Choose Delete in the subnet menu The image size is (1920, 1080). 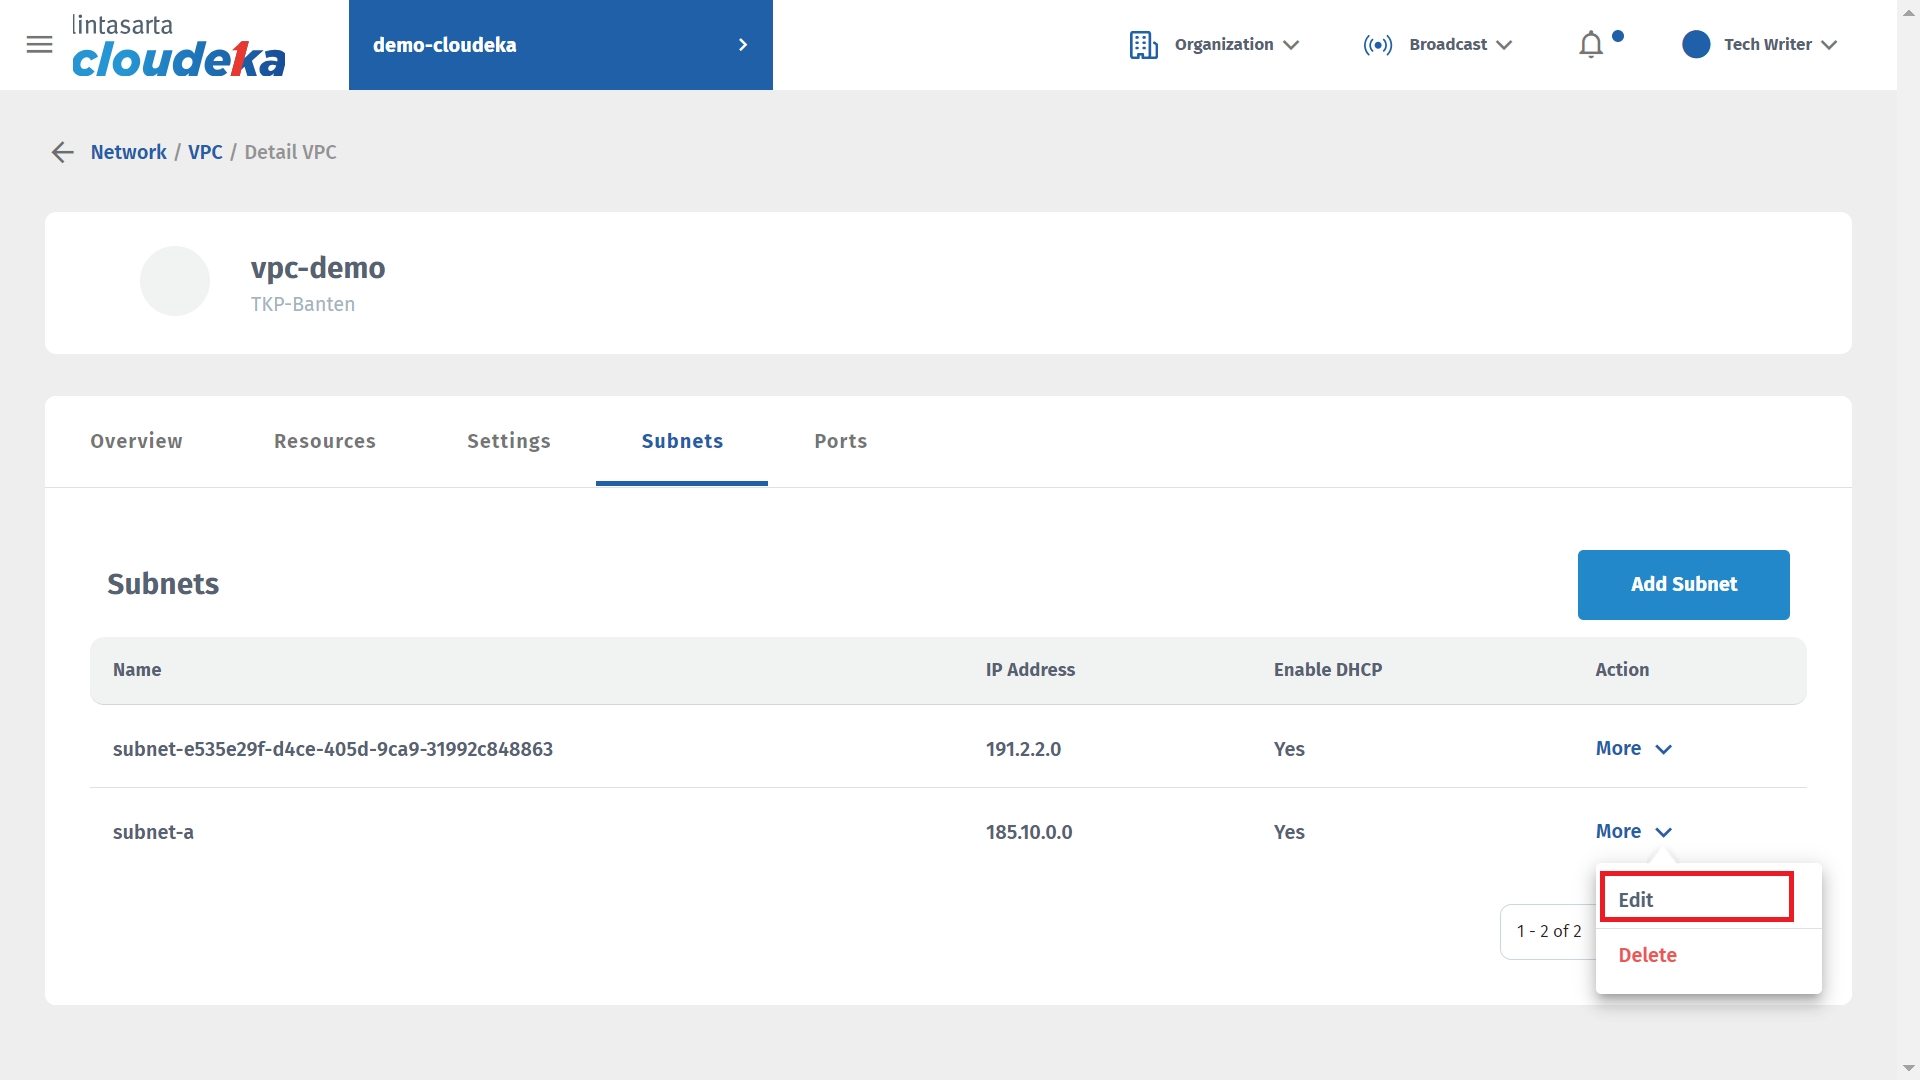click(x=1647, y=955)
